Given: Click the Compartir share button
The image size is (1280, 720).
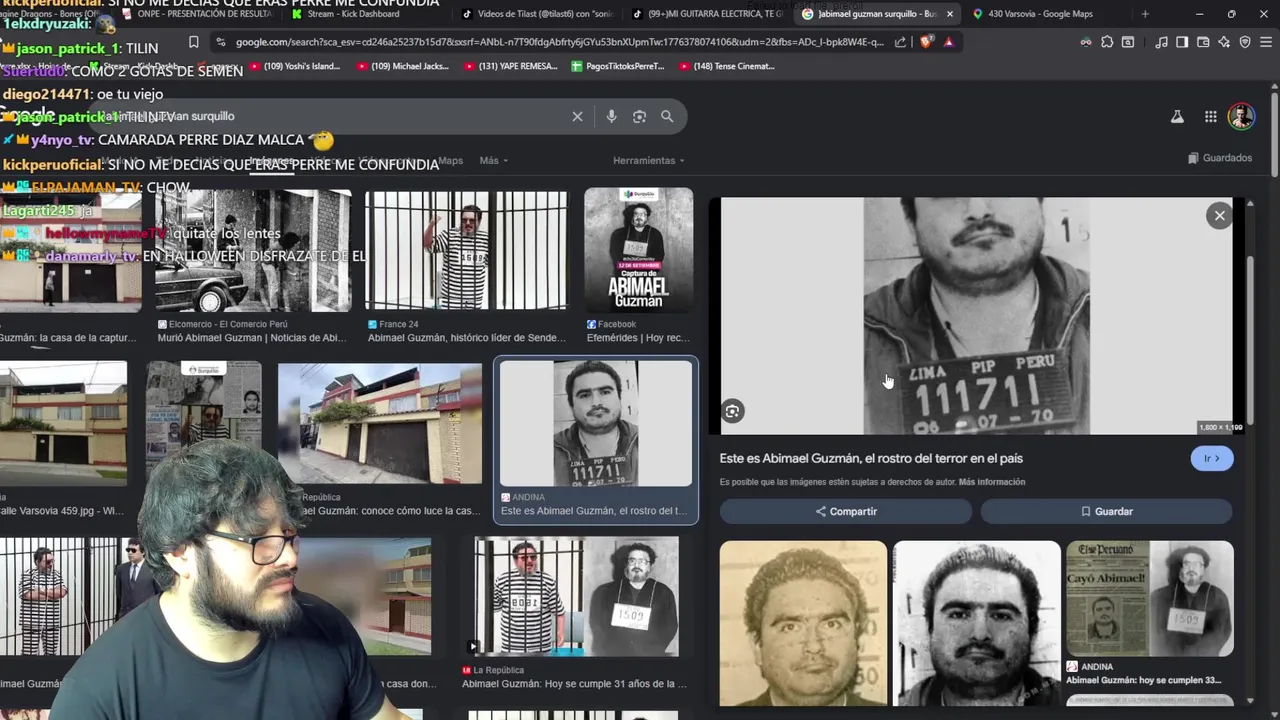Looking at the screenshot, I should 846,511.
